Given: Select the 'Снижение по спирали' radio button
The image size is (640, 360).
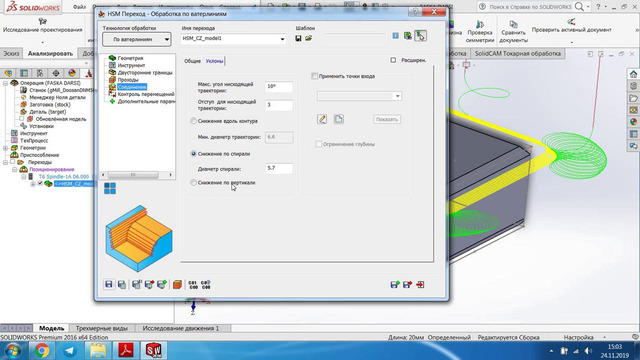Looking at the screenshot, I should click(193, 153).
